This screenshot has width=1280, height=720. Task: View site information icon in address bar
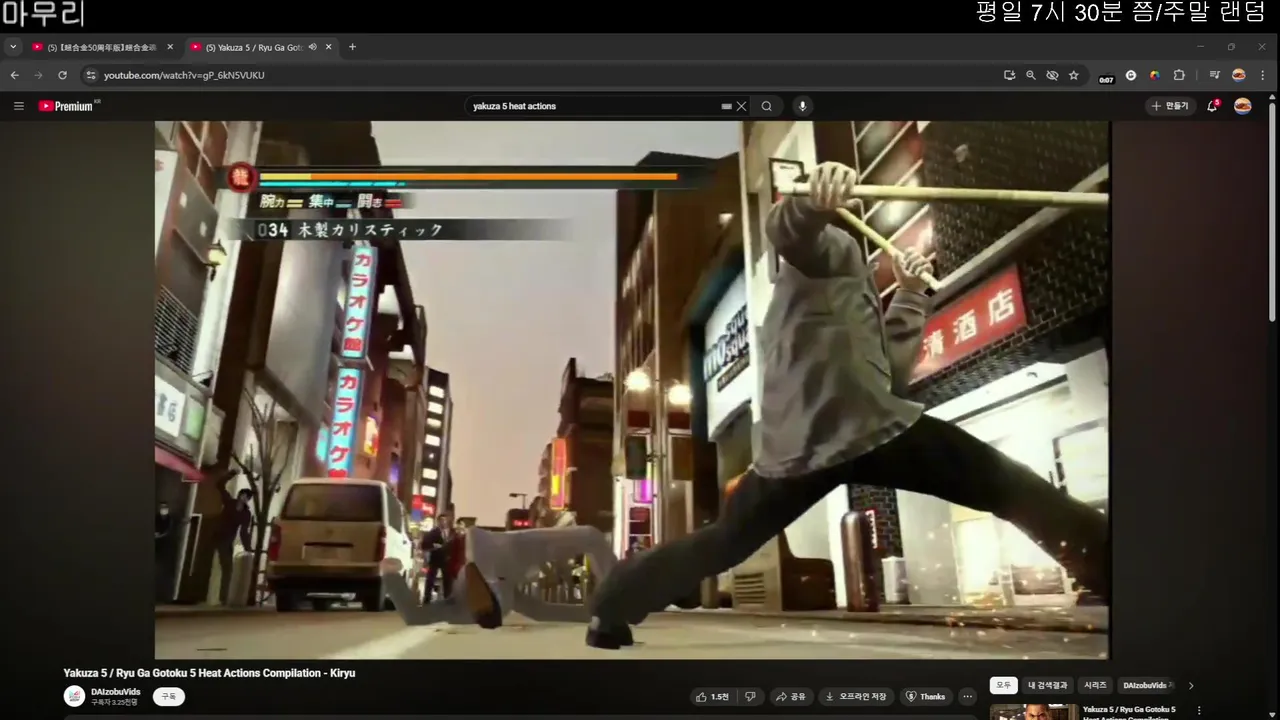[x=91, y=75]
